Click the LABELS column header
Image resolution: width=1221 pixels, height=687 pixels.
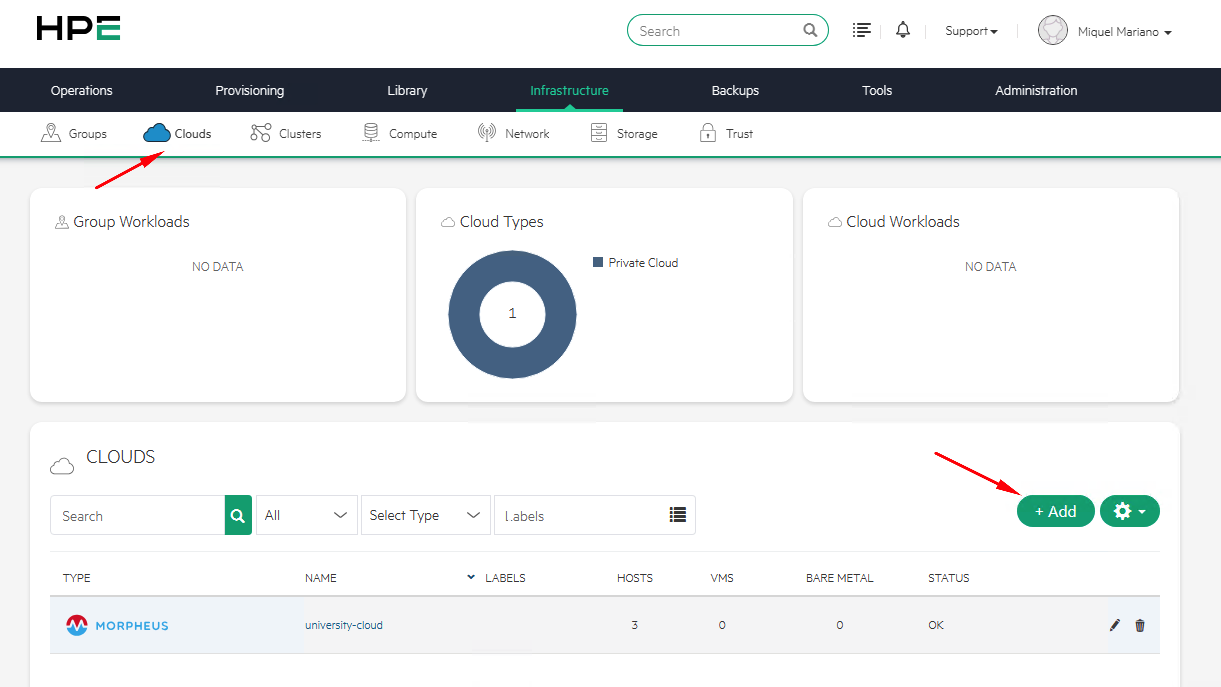(x=505, y=578)
